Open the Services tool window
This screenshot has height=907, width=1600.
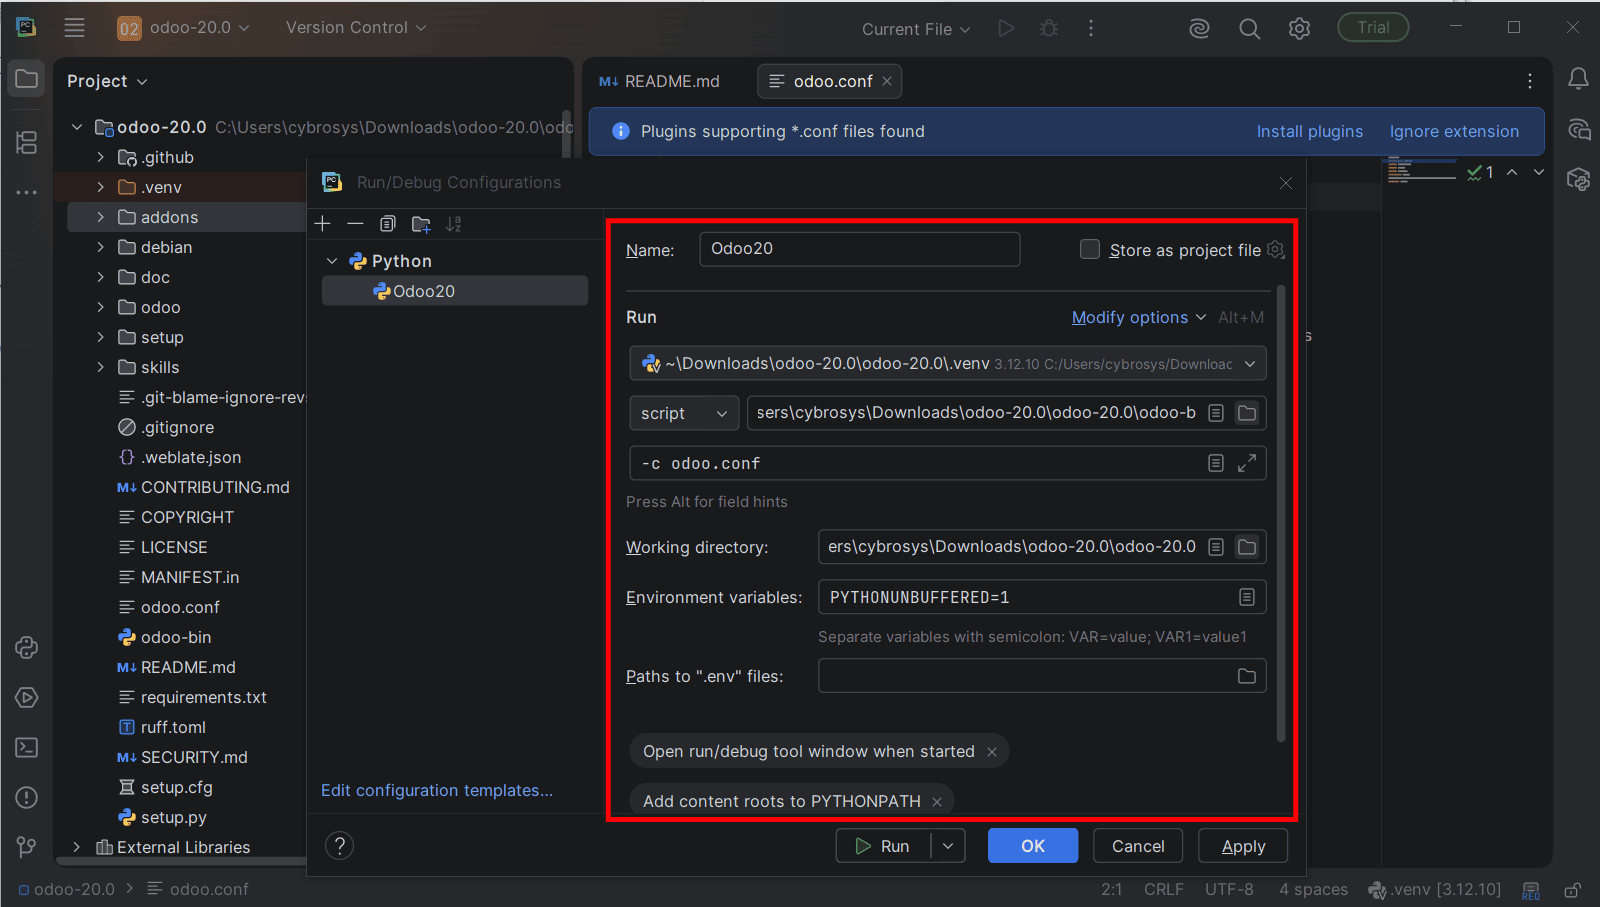(27, 697)
